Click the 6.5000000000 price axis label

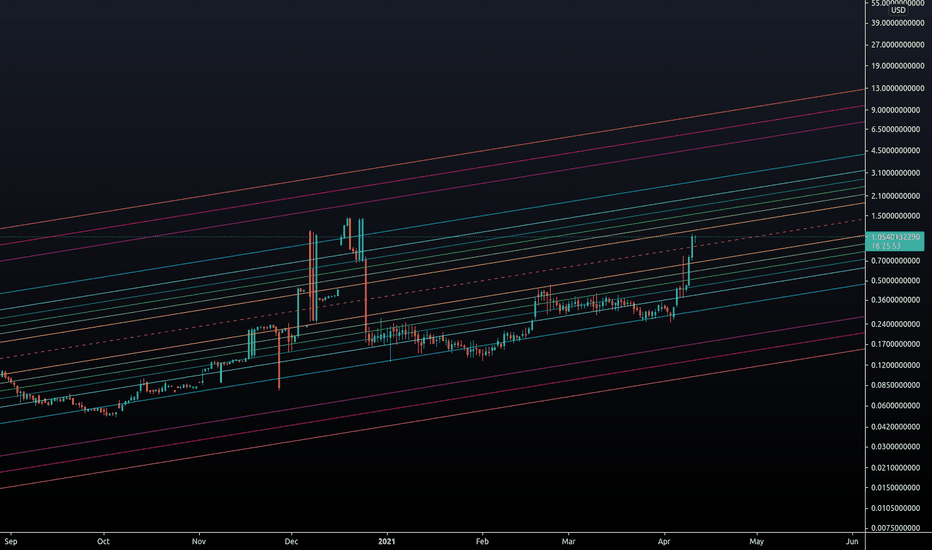click(896, 130)
